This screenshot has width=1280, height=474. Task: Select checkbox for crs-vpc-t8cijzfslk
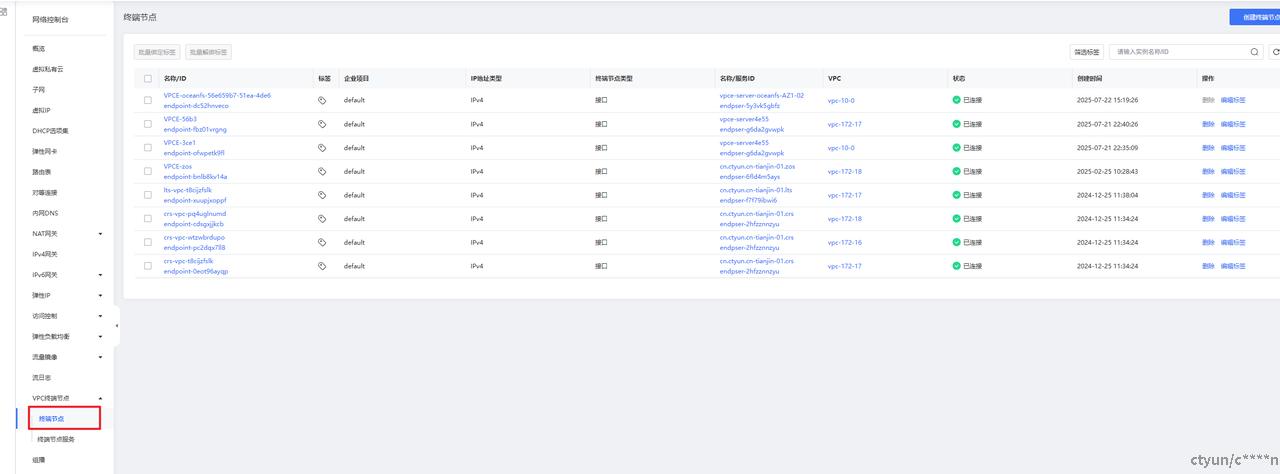click(x=148, y=266)
